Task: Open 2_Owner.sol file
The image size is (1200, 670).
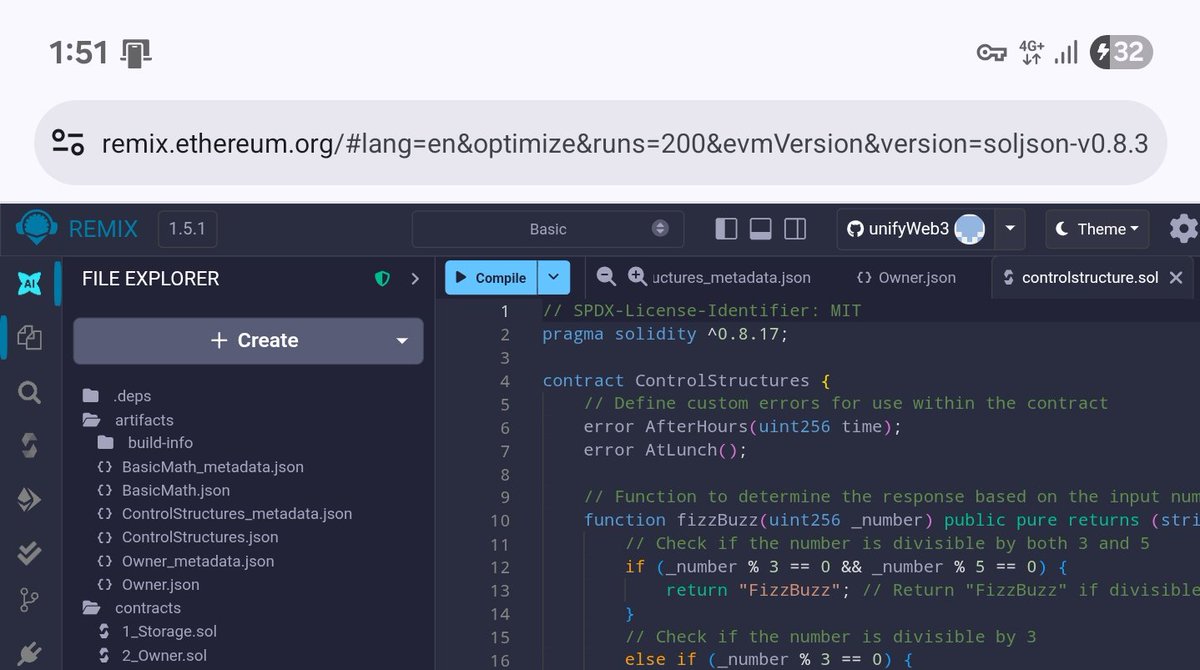Action: 164,656
